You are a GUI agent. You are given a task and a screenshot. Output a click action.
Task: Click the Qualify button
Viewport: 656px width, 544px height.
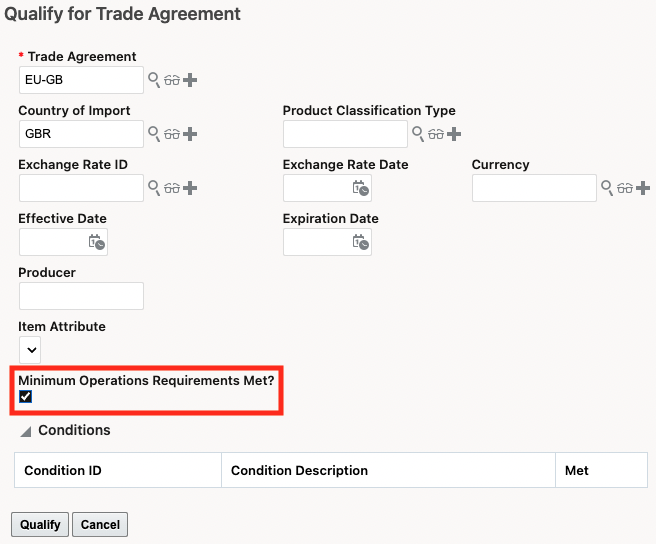pyautogui.click(x=40, y=524)
